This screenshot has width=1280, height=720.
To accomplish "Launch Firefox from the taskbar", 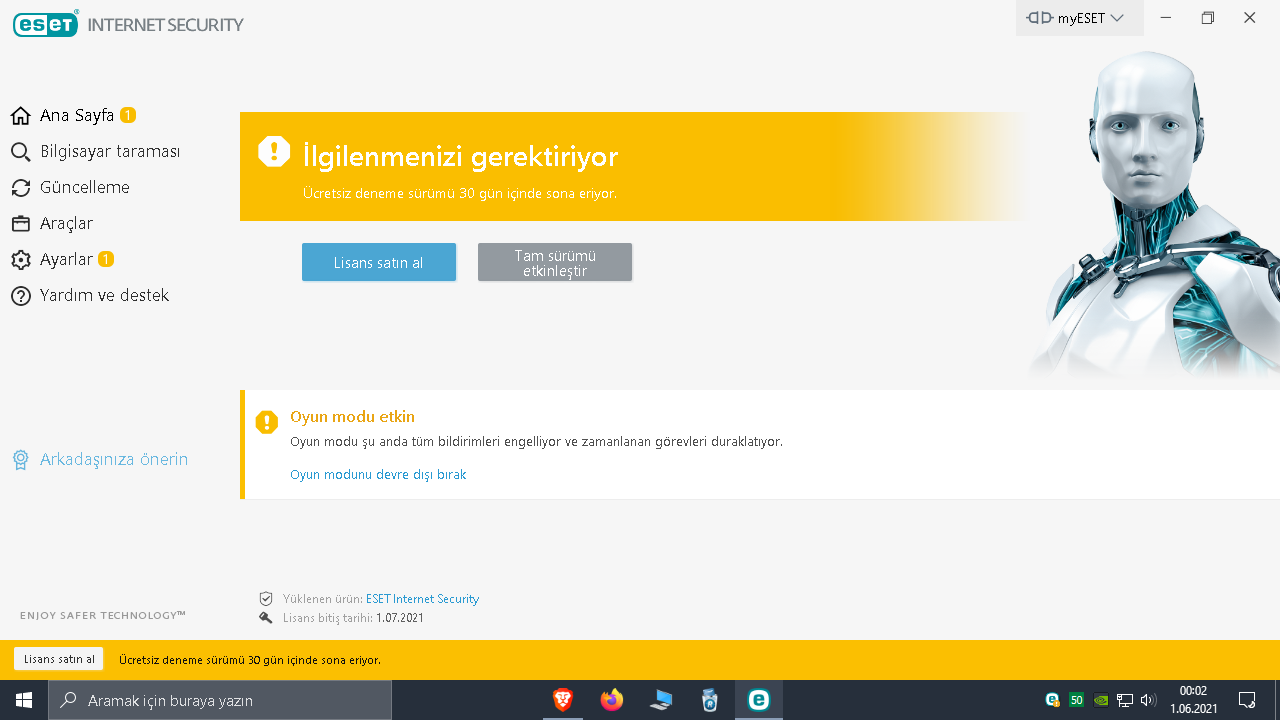I will [612, 700].
